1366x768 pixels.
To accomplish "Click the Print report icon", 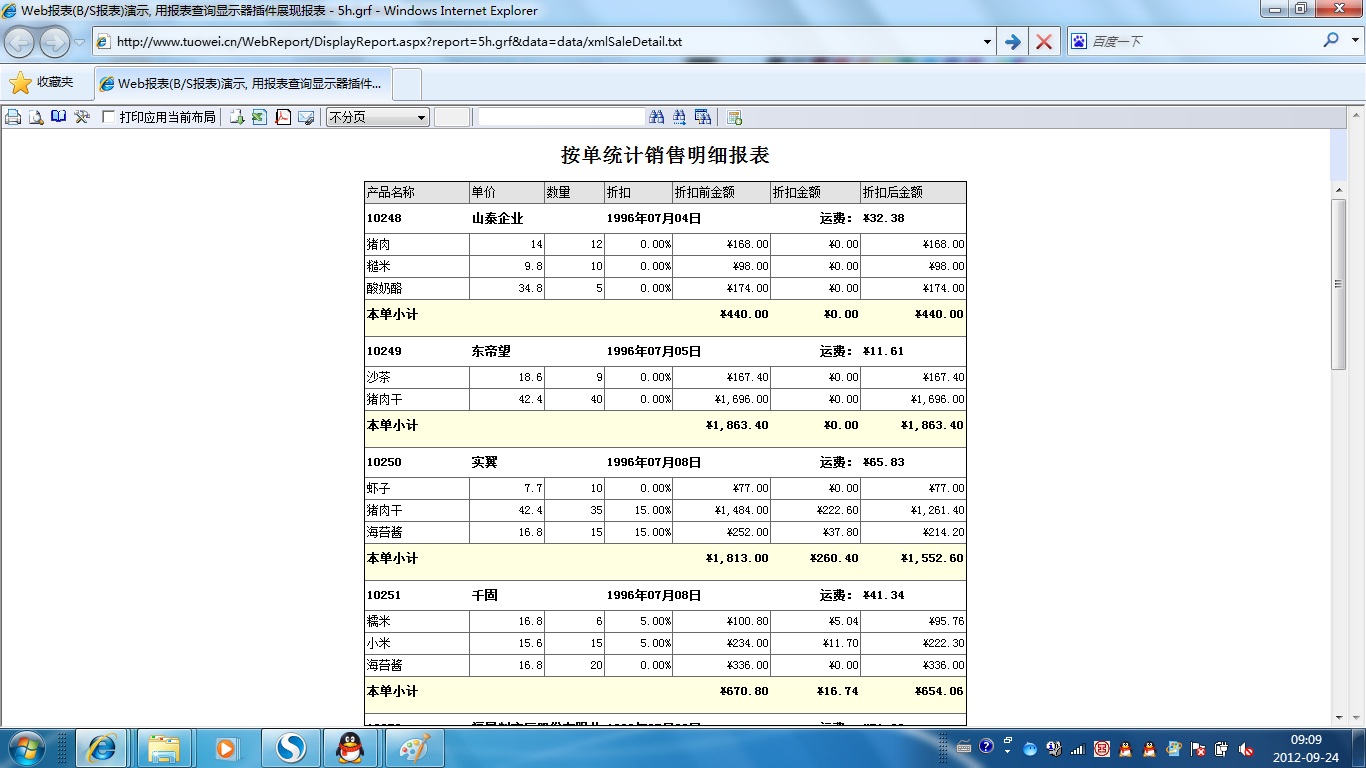I will (x=13, y=117).
